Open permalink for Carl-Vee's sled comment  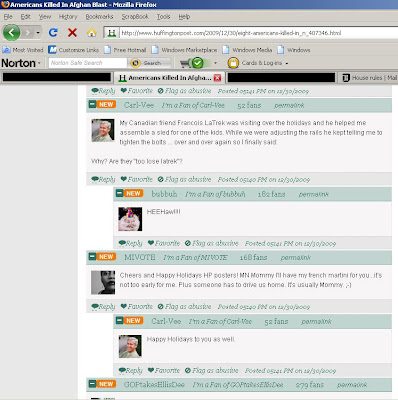point(289,105)
